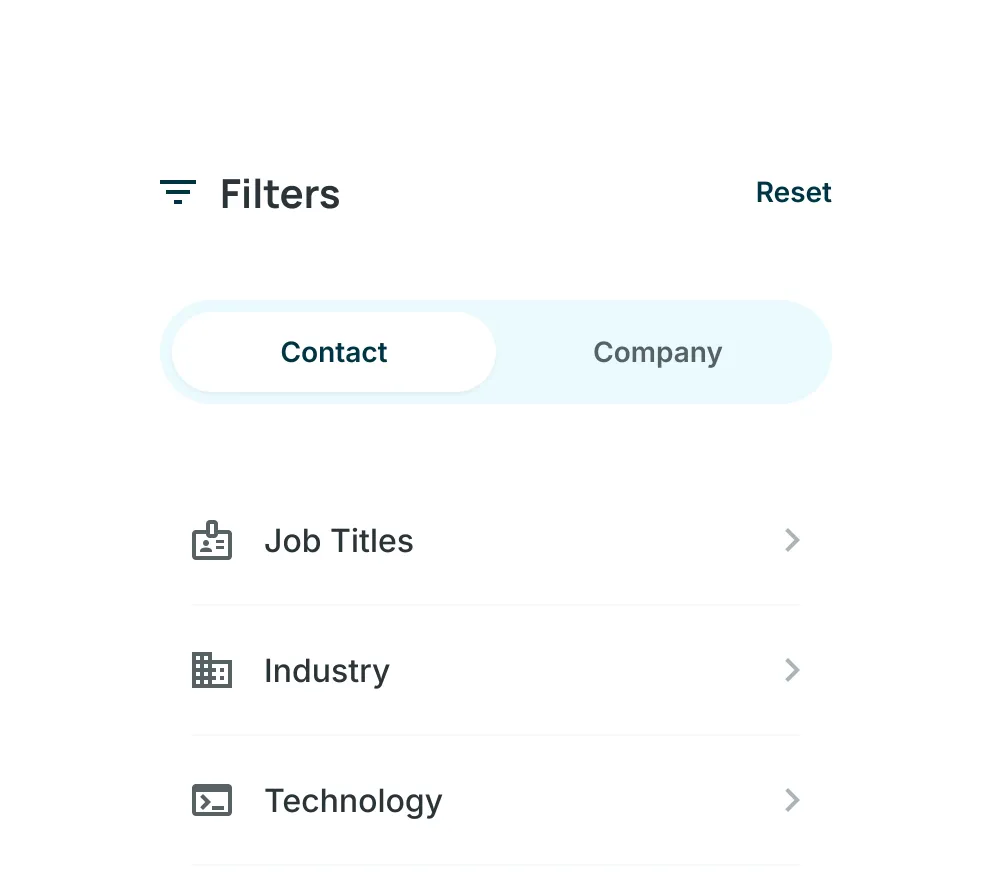Click the filter lines icon beside Filters
Viewport: 1000px width, 880px height.
click(x=178, y=193)
